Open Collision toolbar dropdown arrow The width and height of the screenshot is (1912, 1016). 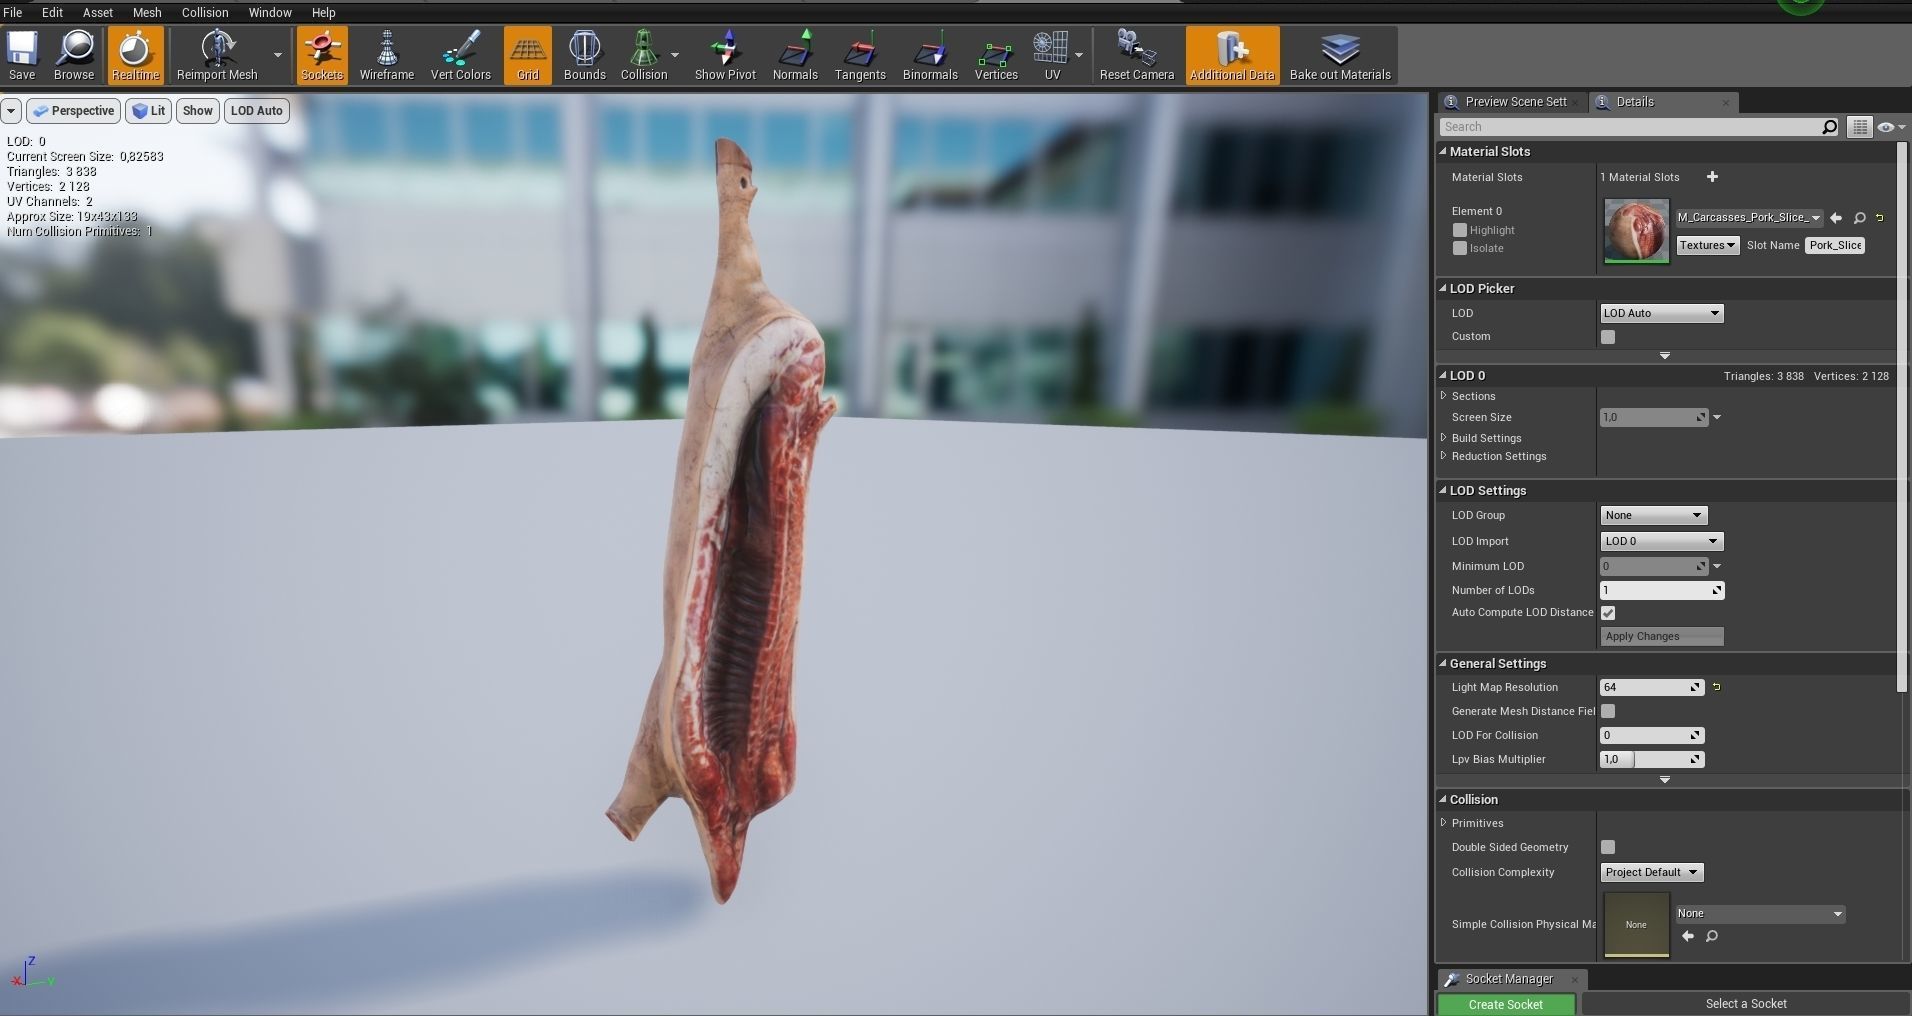(x=675, y=55)
